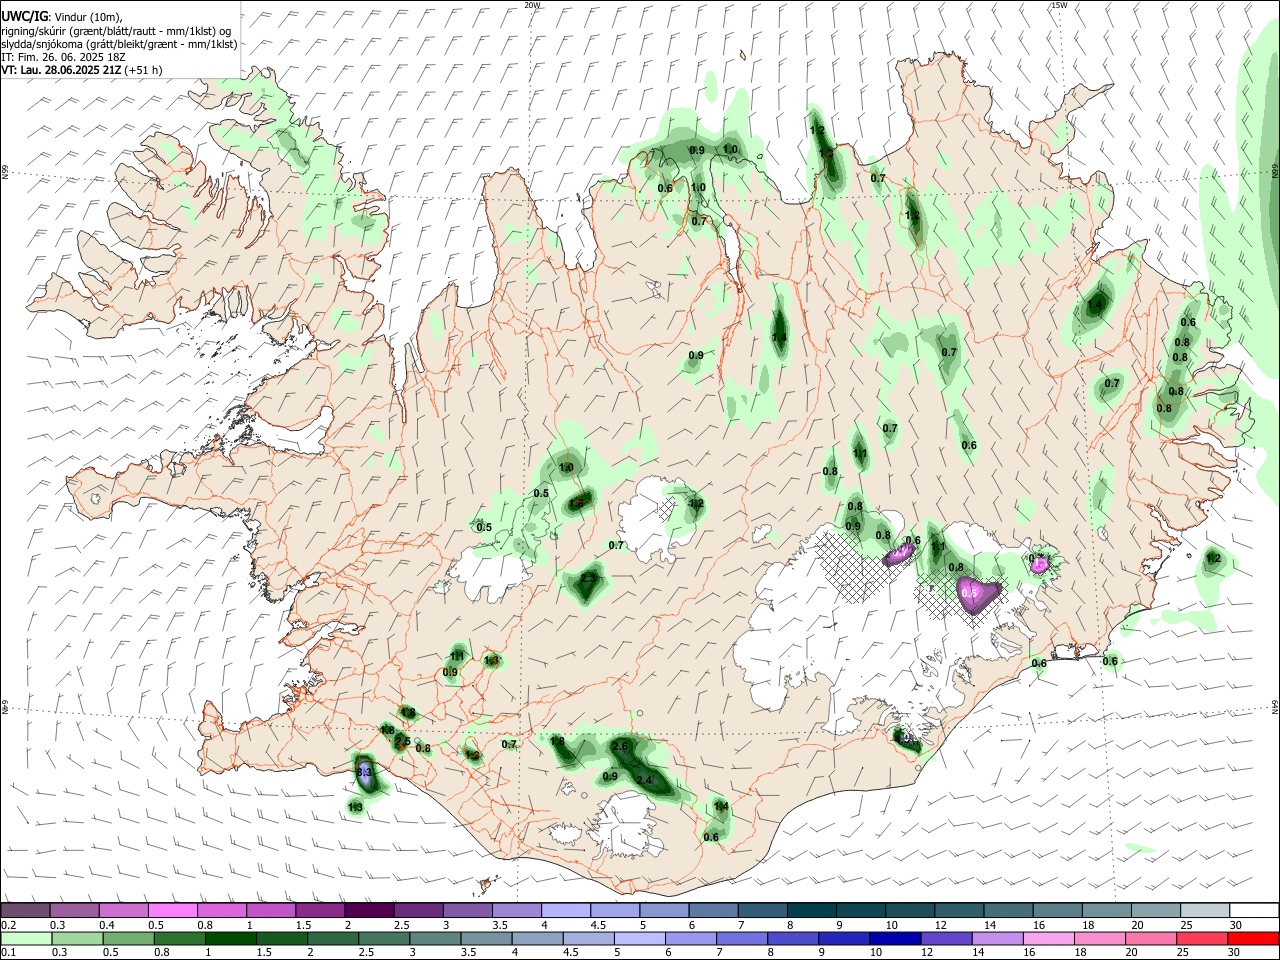The image size is (1280, 960).
Task: Click the '2.4' precipitation value on the map
Action: 645,780
